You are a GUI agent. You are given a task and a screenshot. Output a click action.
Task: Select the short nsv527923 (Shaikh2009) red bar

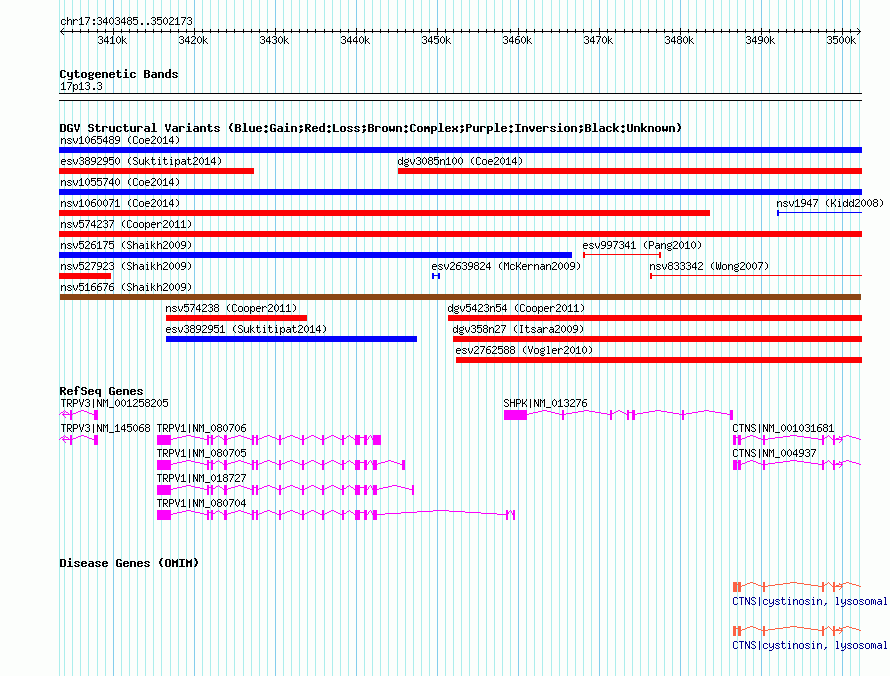(x=85, y=276)
